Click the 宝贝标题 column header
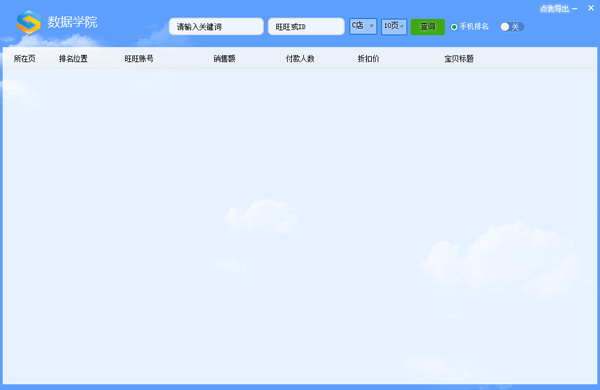600x390 pixels. (459, 59)
